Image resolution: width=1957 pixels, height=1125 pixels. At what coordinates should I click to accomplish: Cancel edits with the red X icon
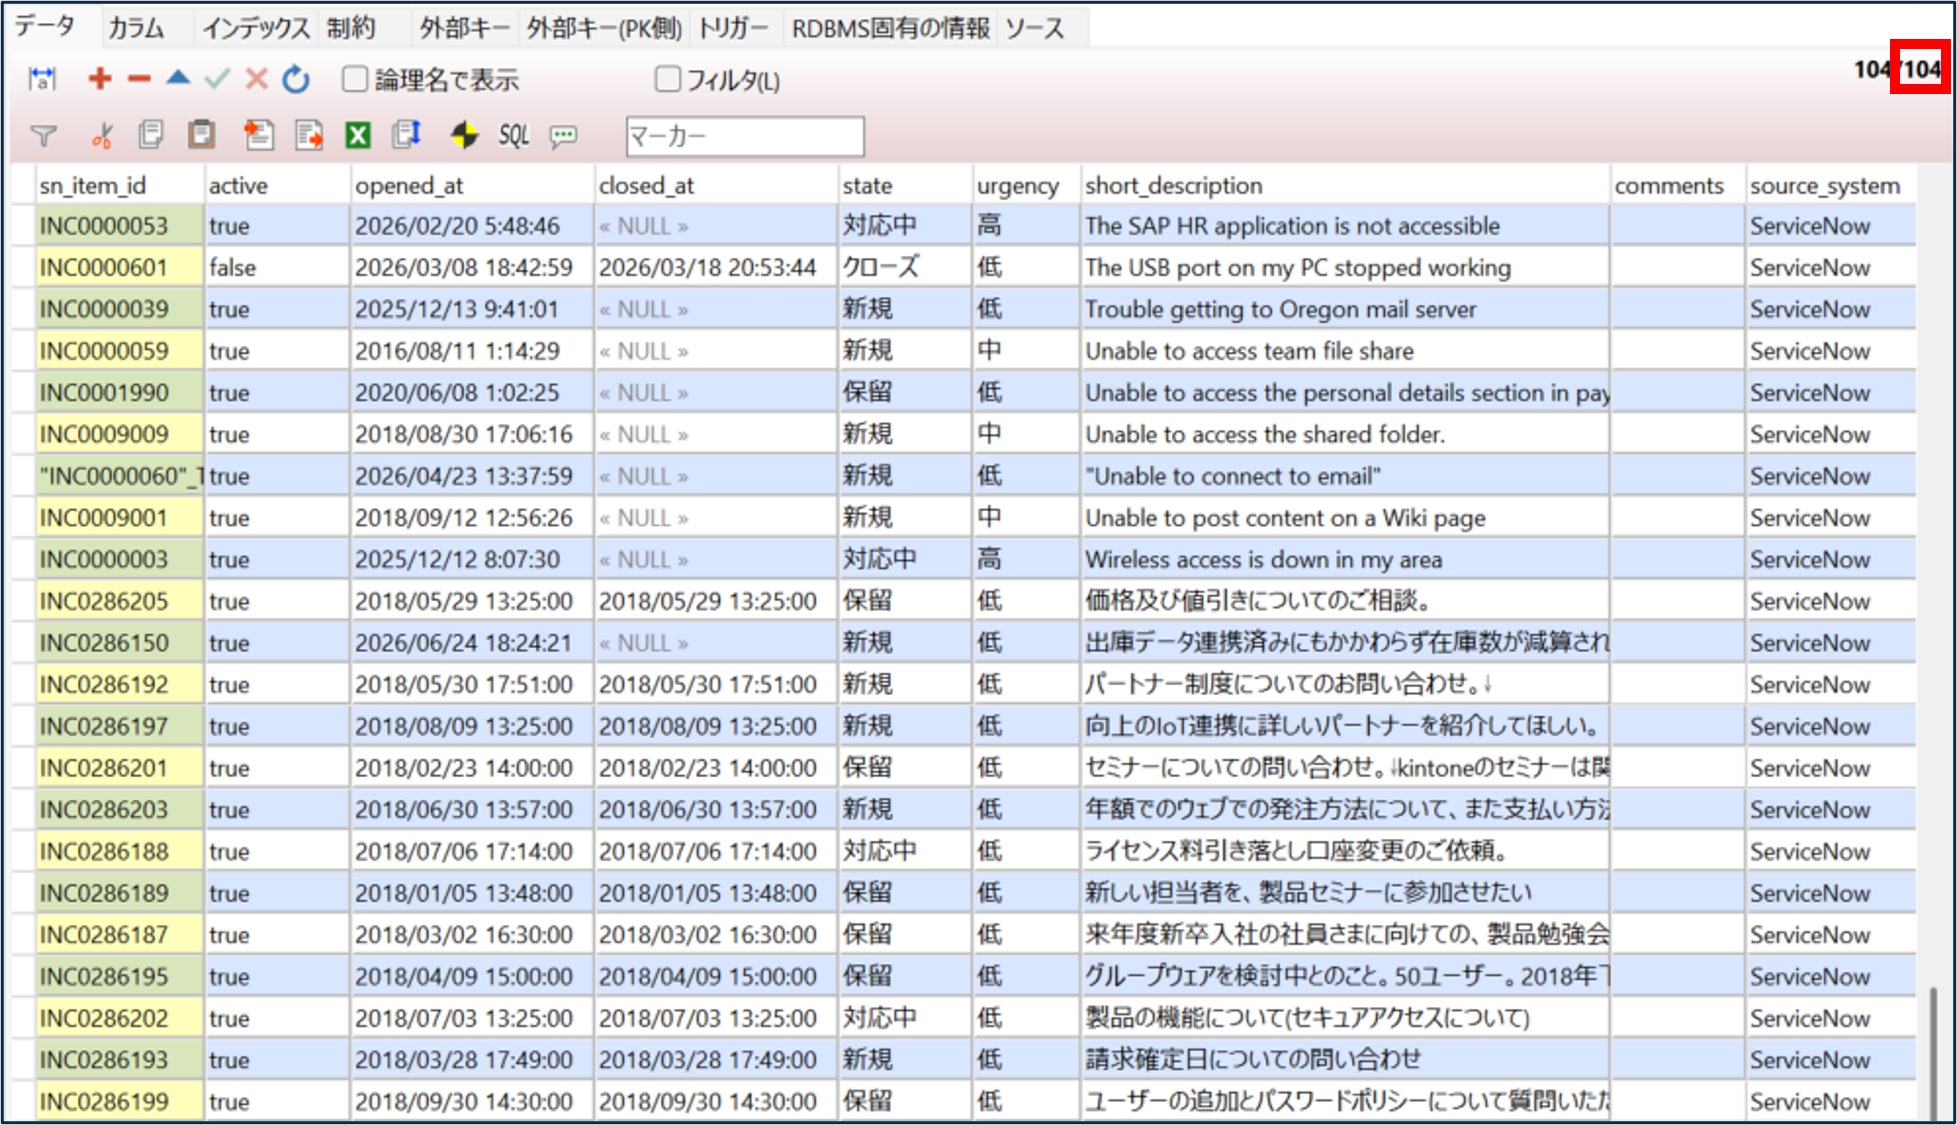tap(256, 78)
